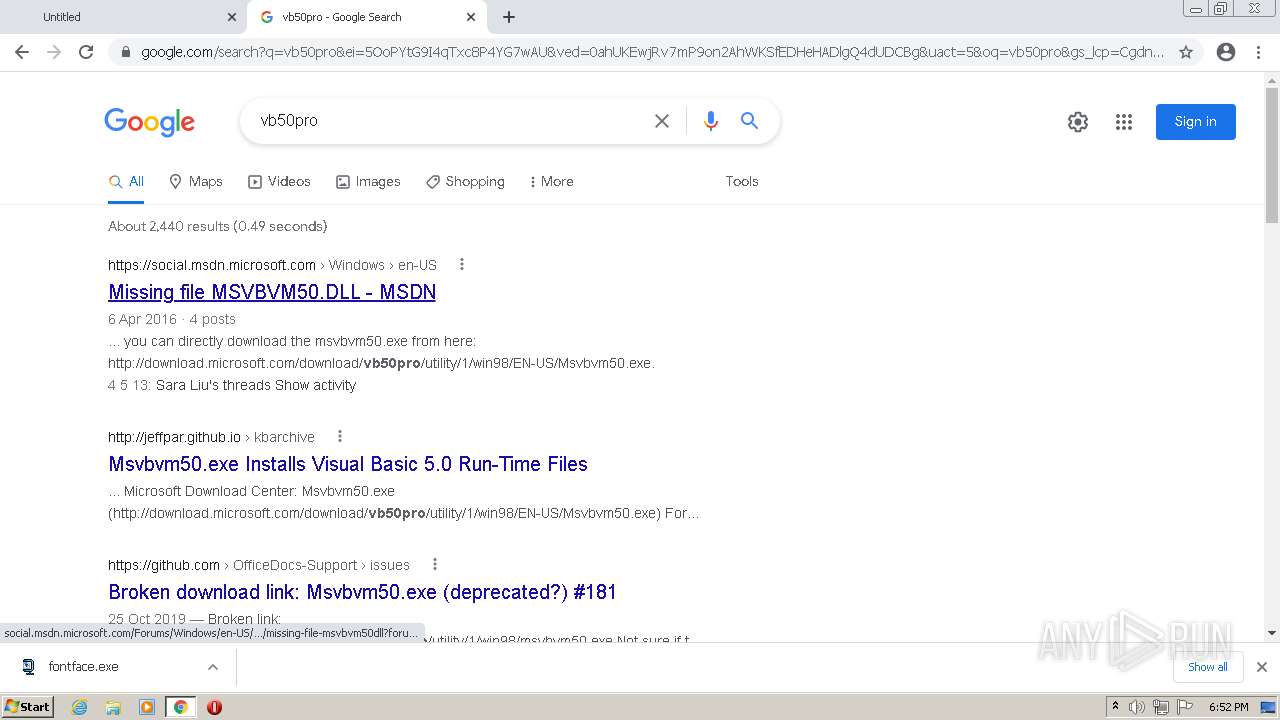Open options for the github.com result

click(x=435, y=565)
